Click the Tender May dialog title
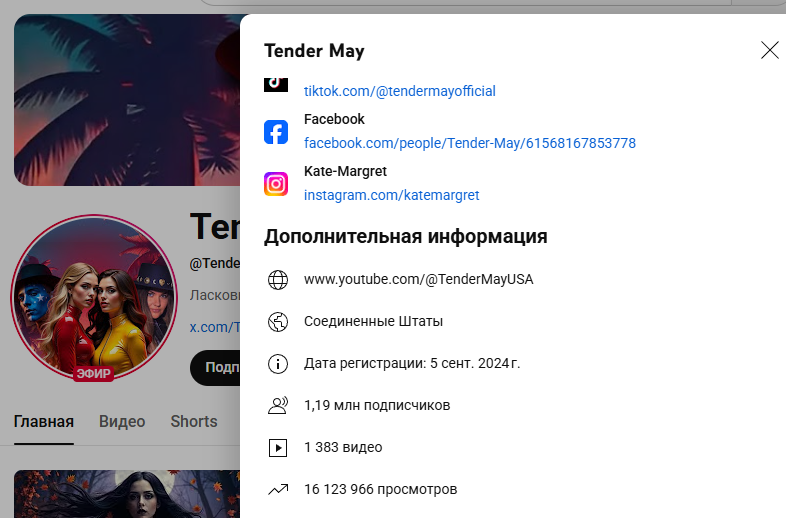Image resolution: width=786 pixels, height=518 pixels. (x=314, y=51)
